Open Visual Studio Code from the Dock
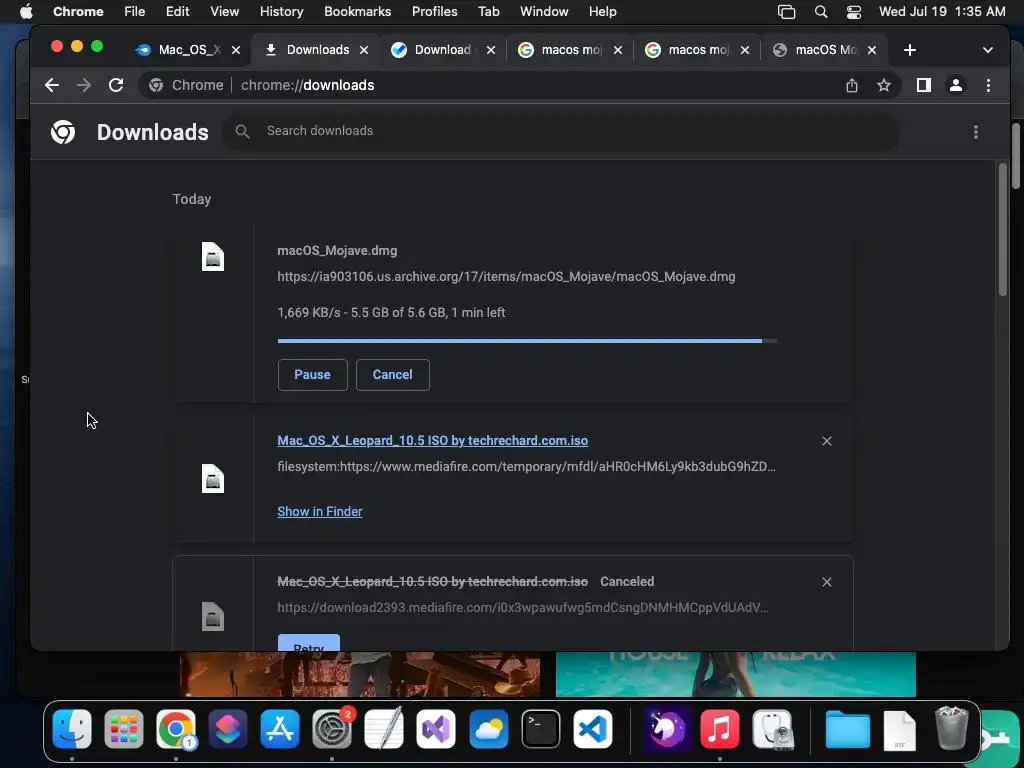 pyautogui.click(x=593, y=729)
